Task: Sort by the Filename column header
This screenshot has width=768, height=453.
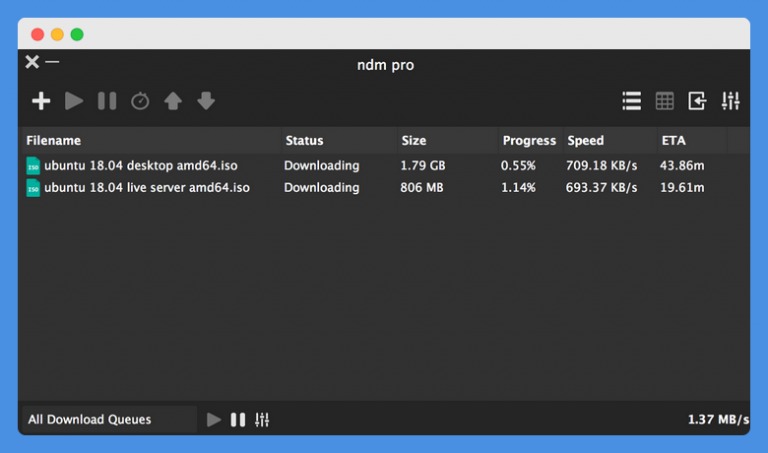Action: [x=54, y=141]
